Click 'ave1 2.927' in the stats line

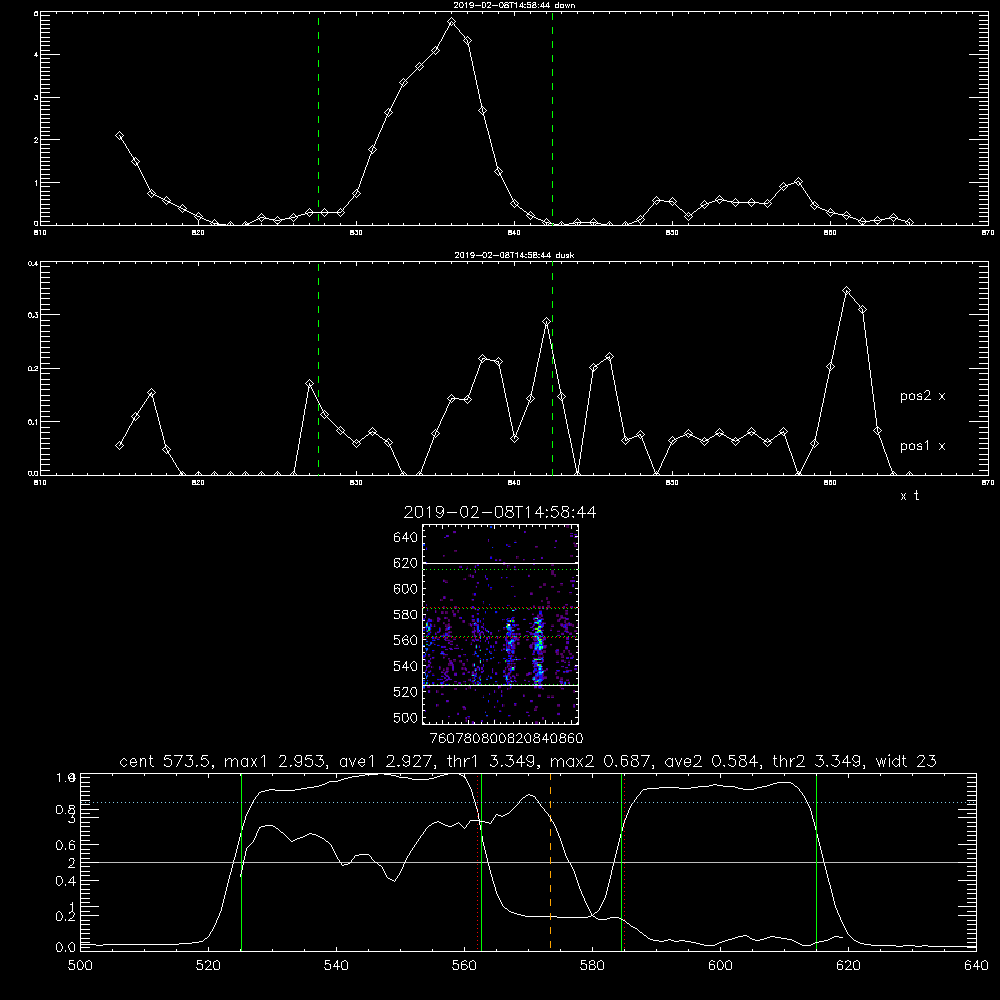pos(386,761)
